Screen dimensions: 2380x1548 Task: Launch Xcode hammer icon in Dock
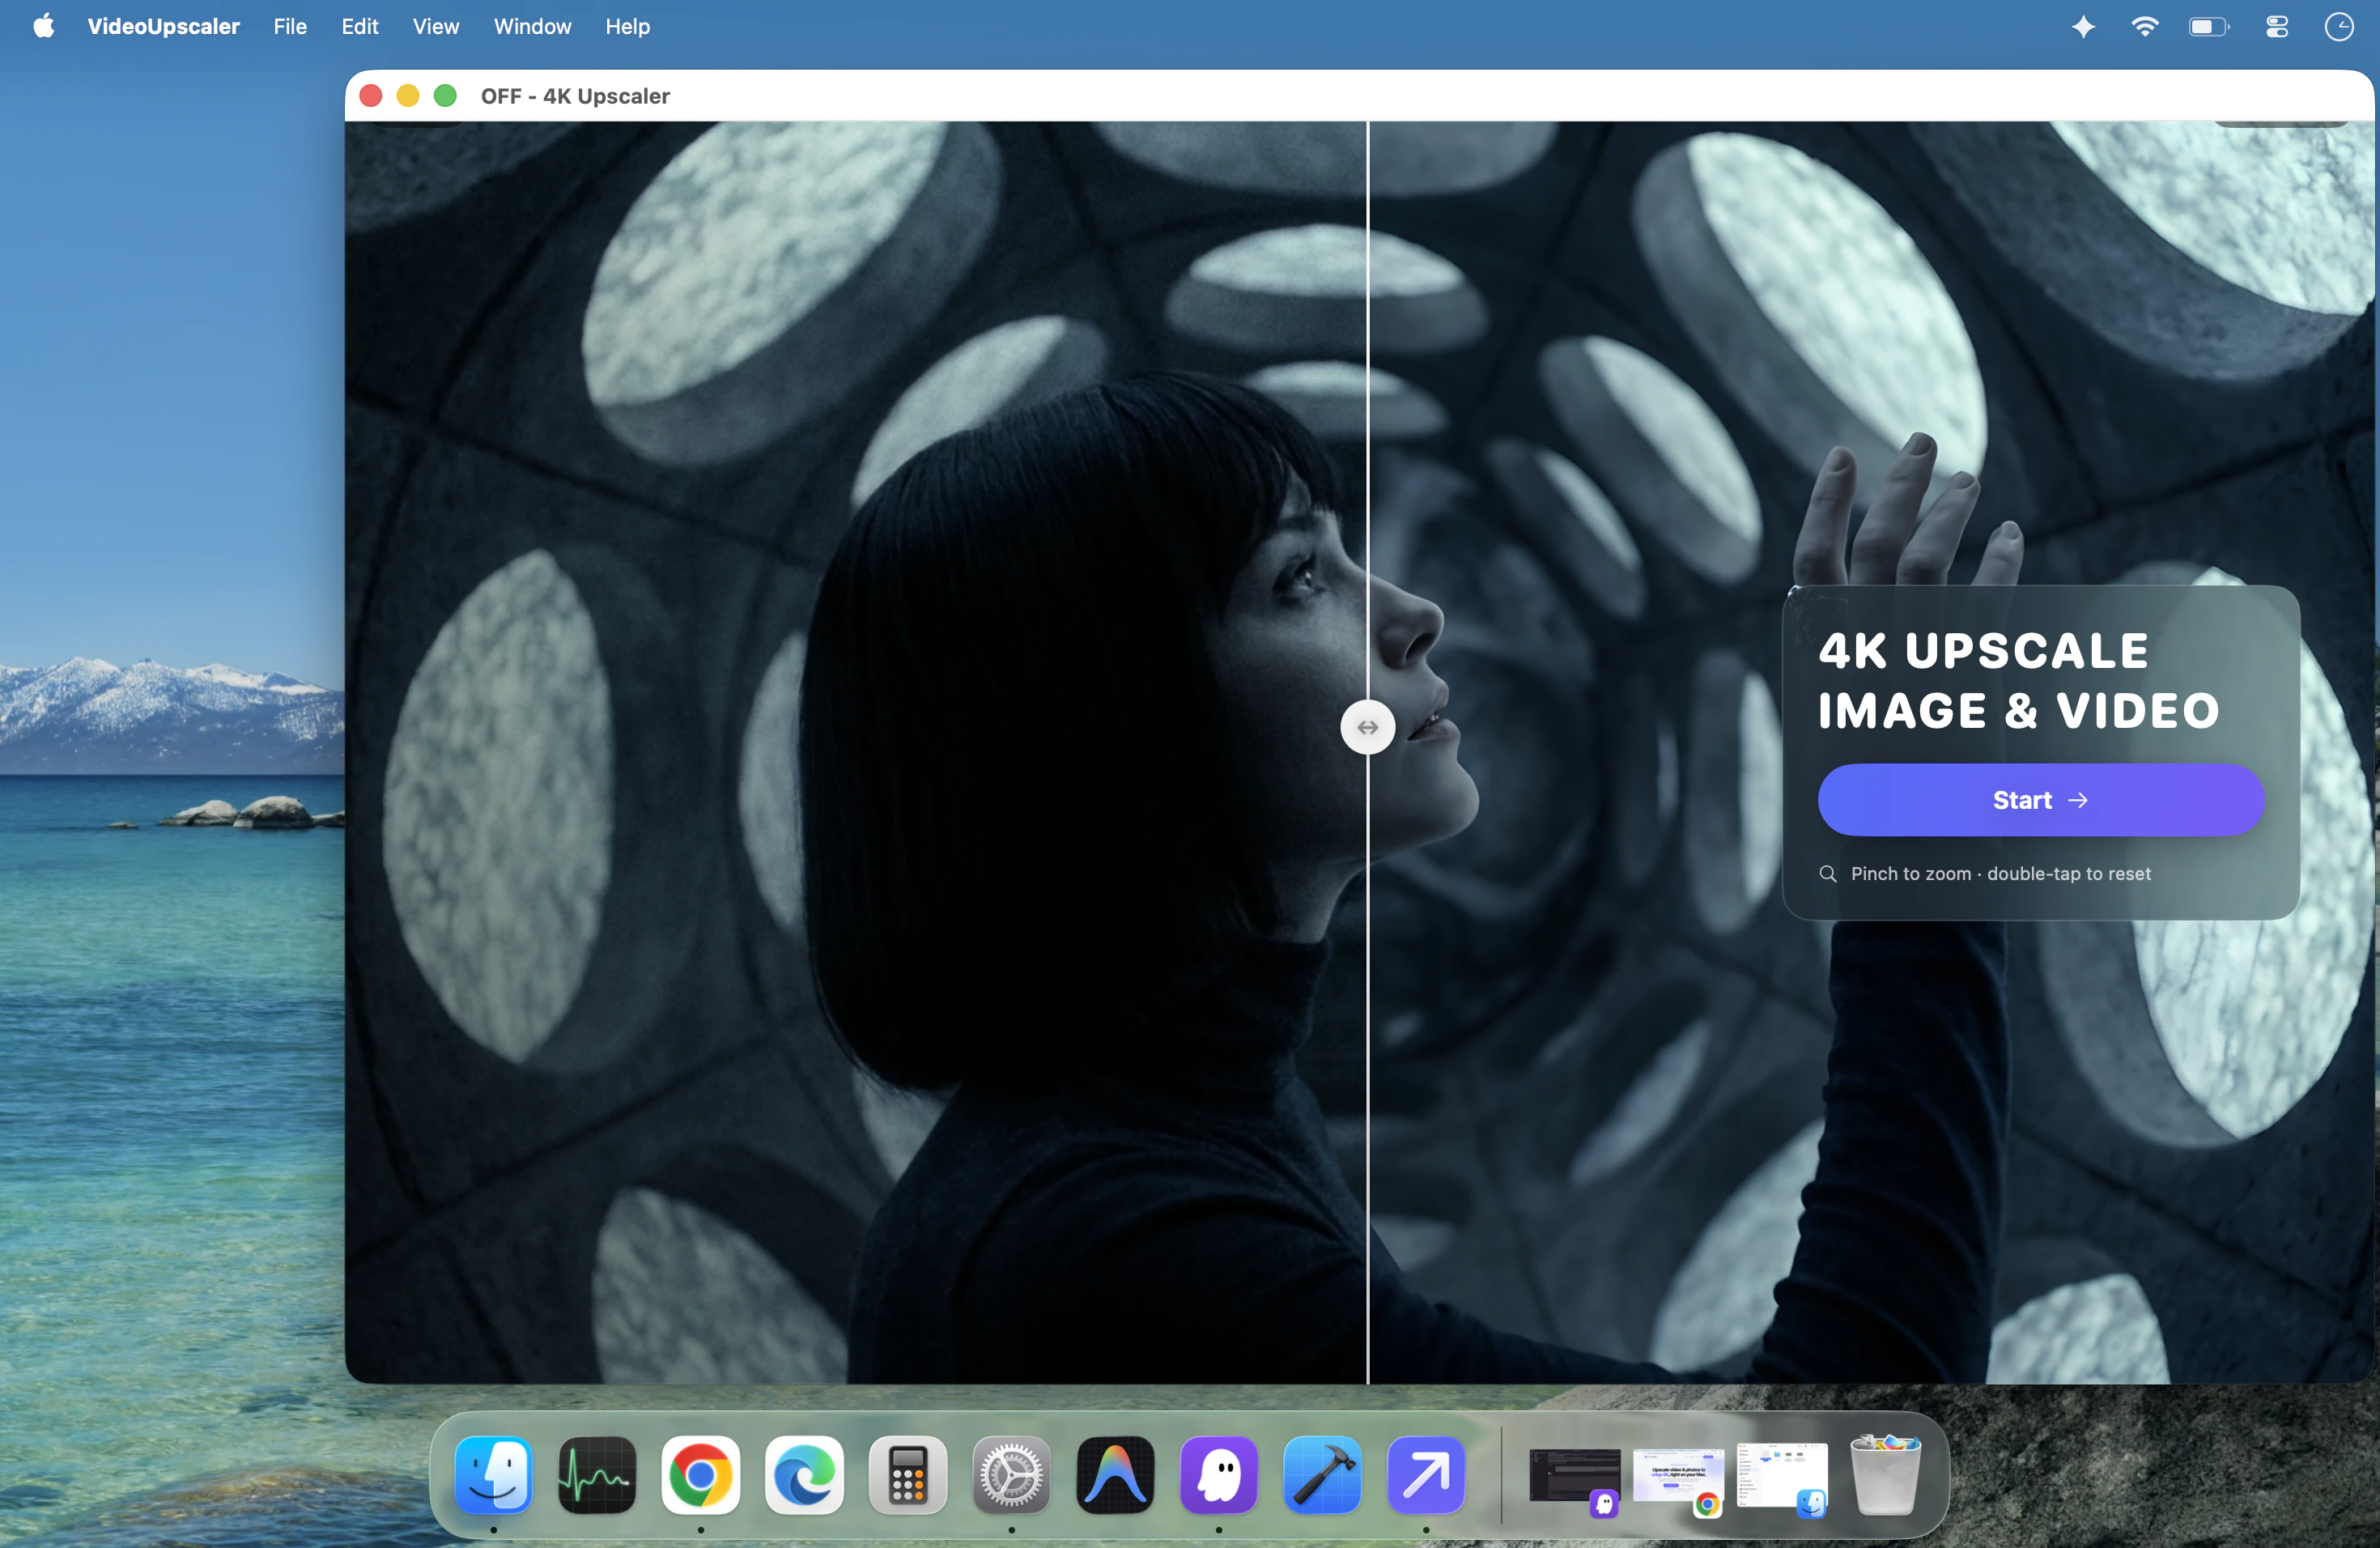(x=1322, y=1475)
